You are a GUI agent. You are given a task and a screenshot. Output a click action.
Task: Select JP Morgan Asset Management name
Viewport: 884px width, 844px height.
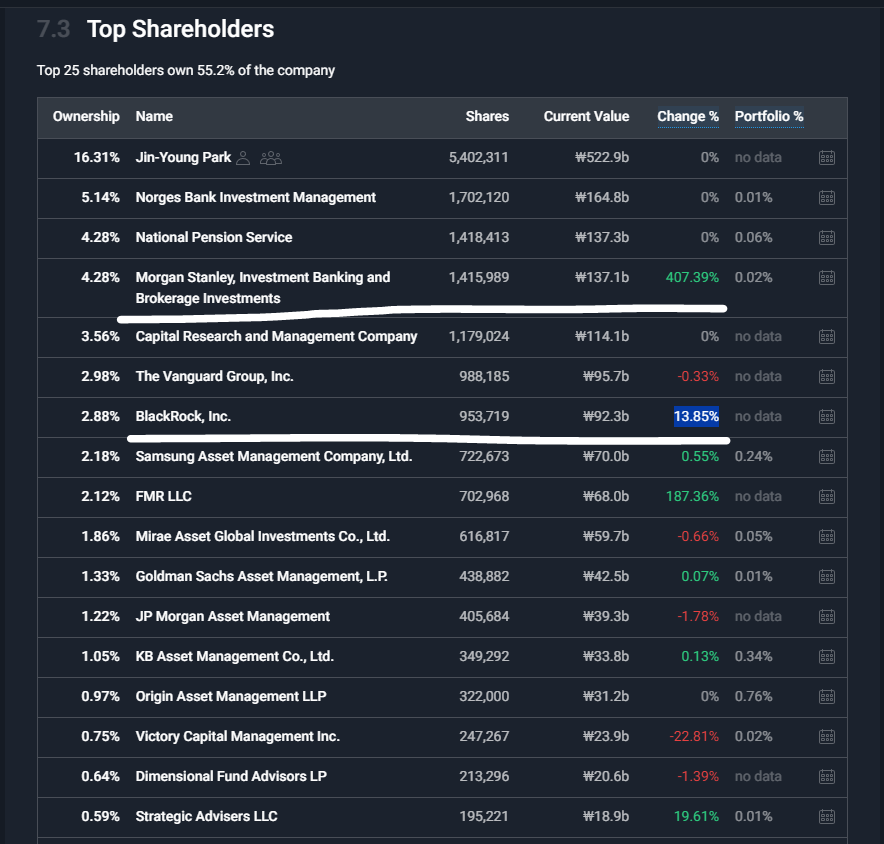pos(232,617)
